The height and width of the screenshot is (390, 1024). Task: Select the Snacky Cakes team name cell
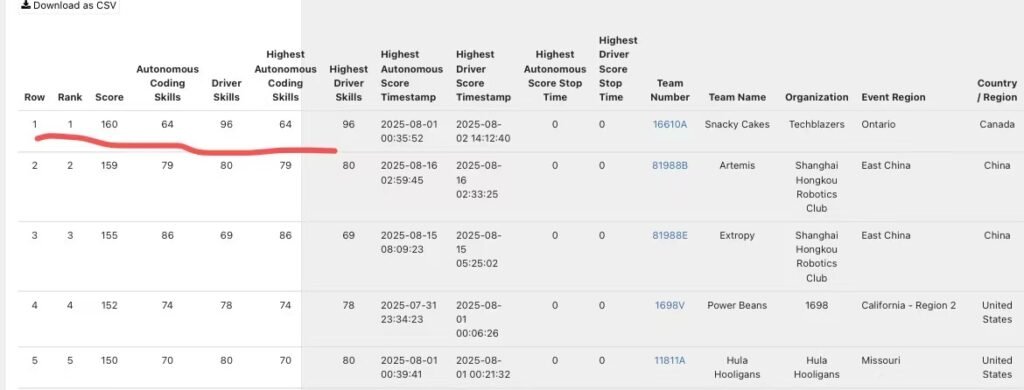click(x=737, y=124)
